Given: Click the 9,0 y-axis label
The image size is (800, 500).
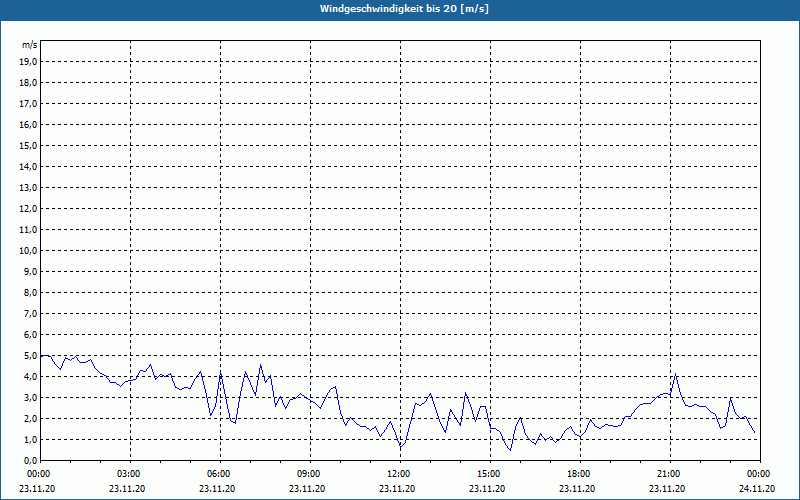Looking at the screenshot, I should click(30, 271).
